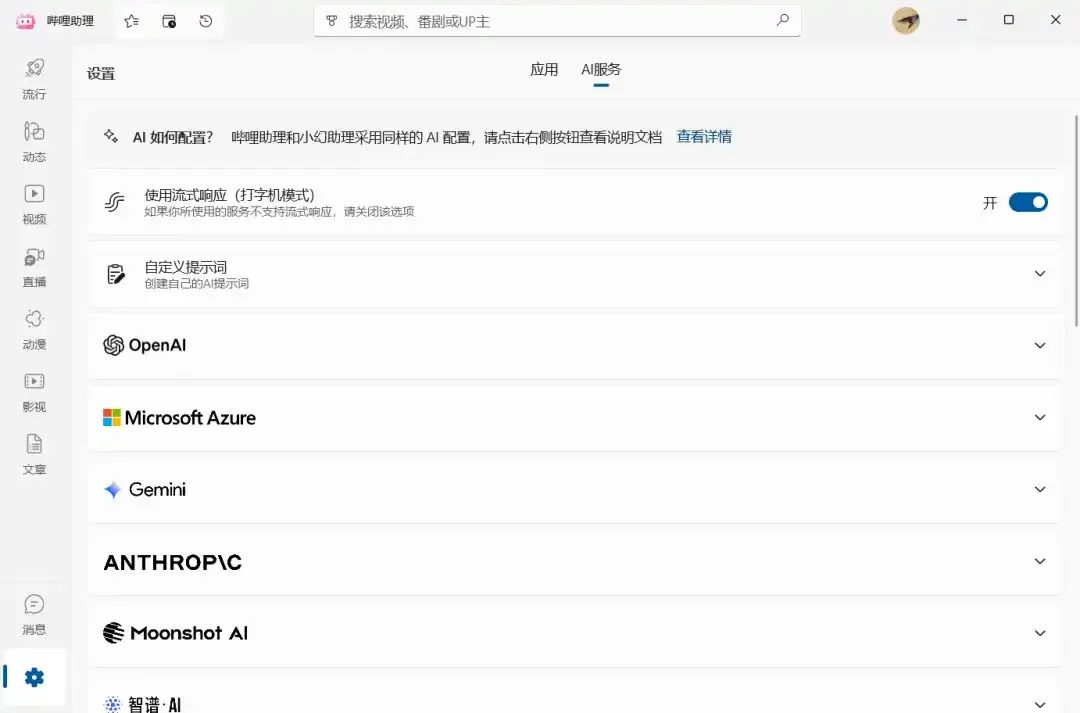Close the 哔哩助理 window

1055,21
